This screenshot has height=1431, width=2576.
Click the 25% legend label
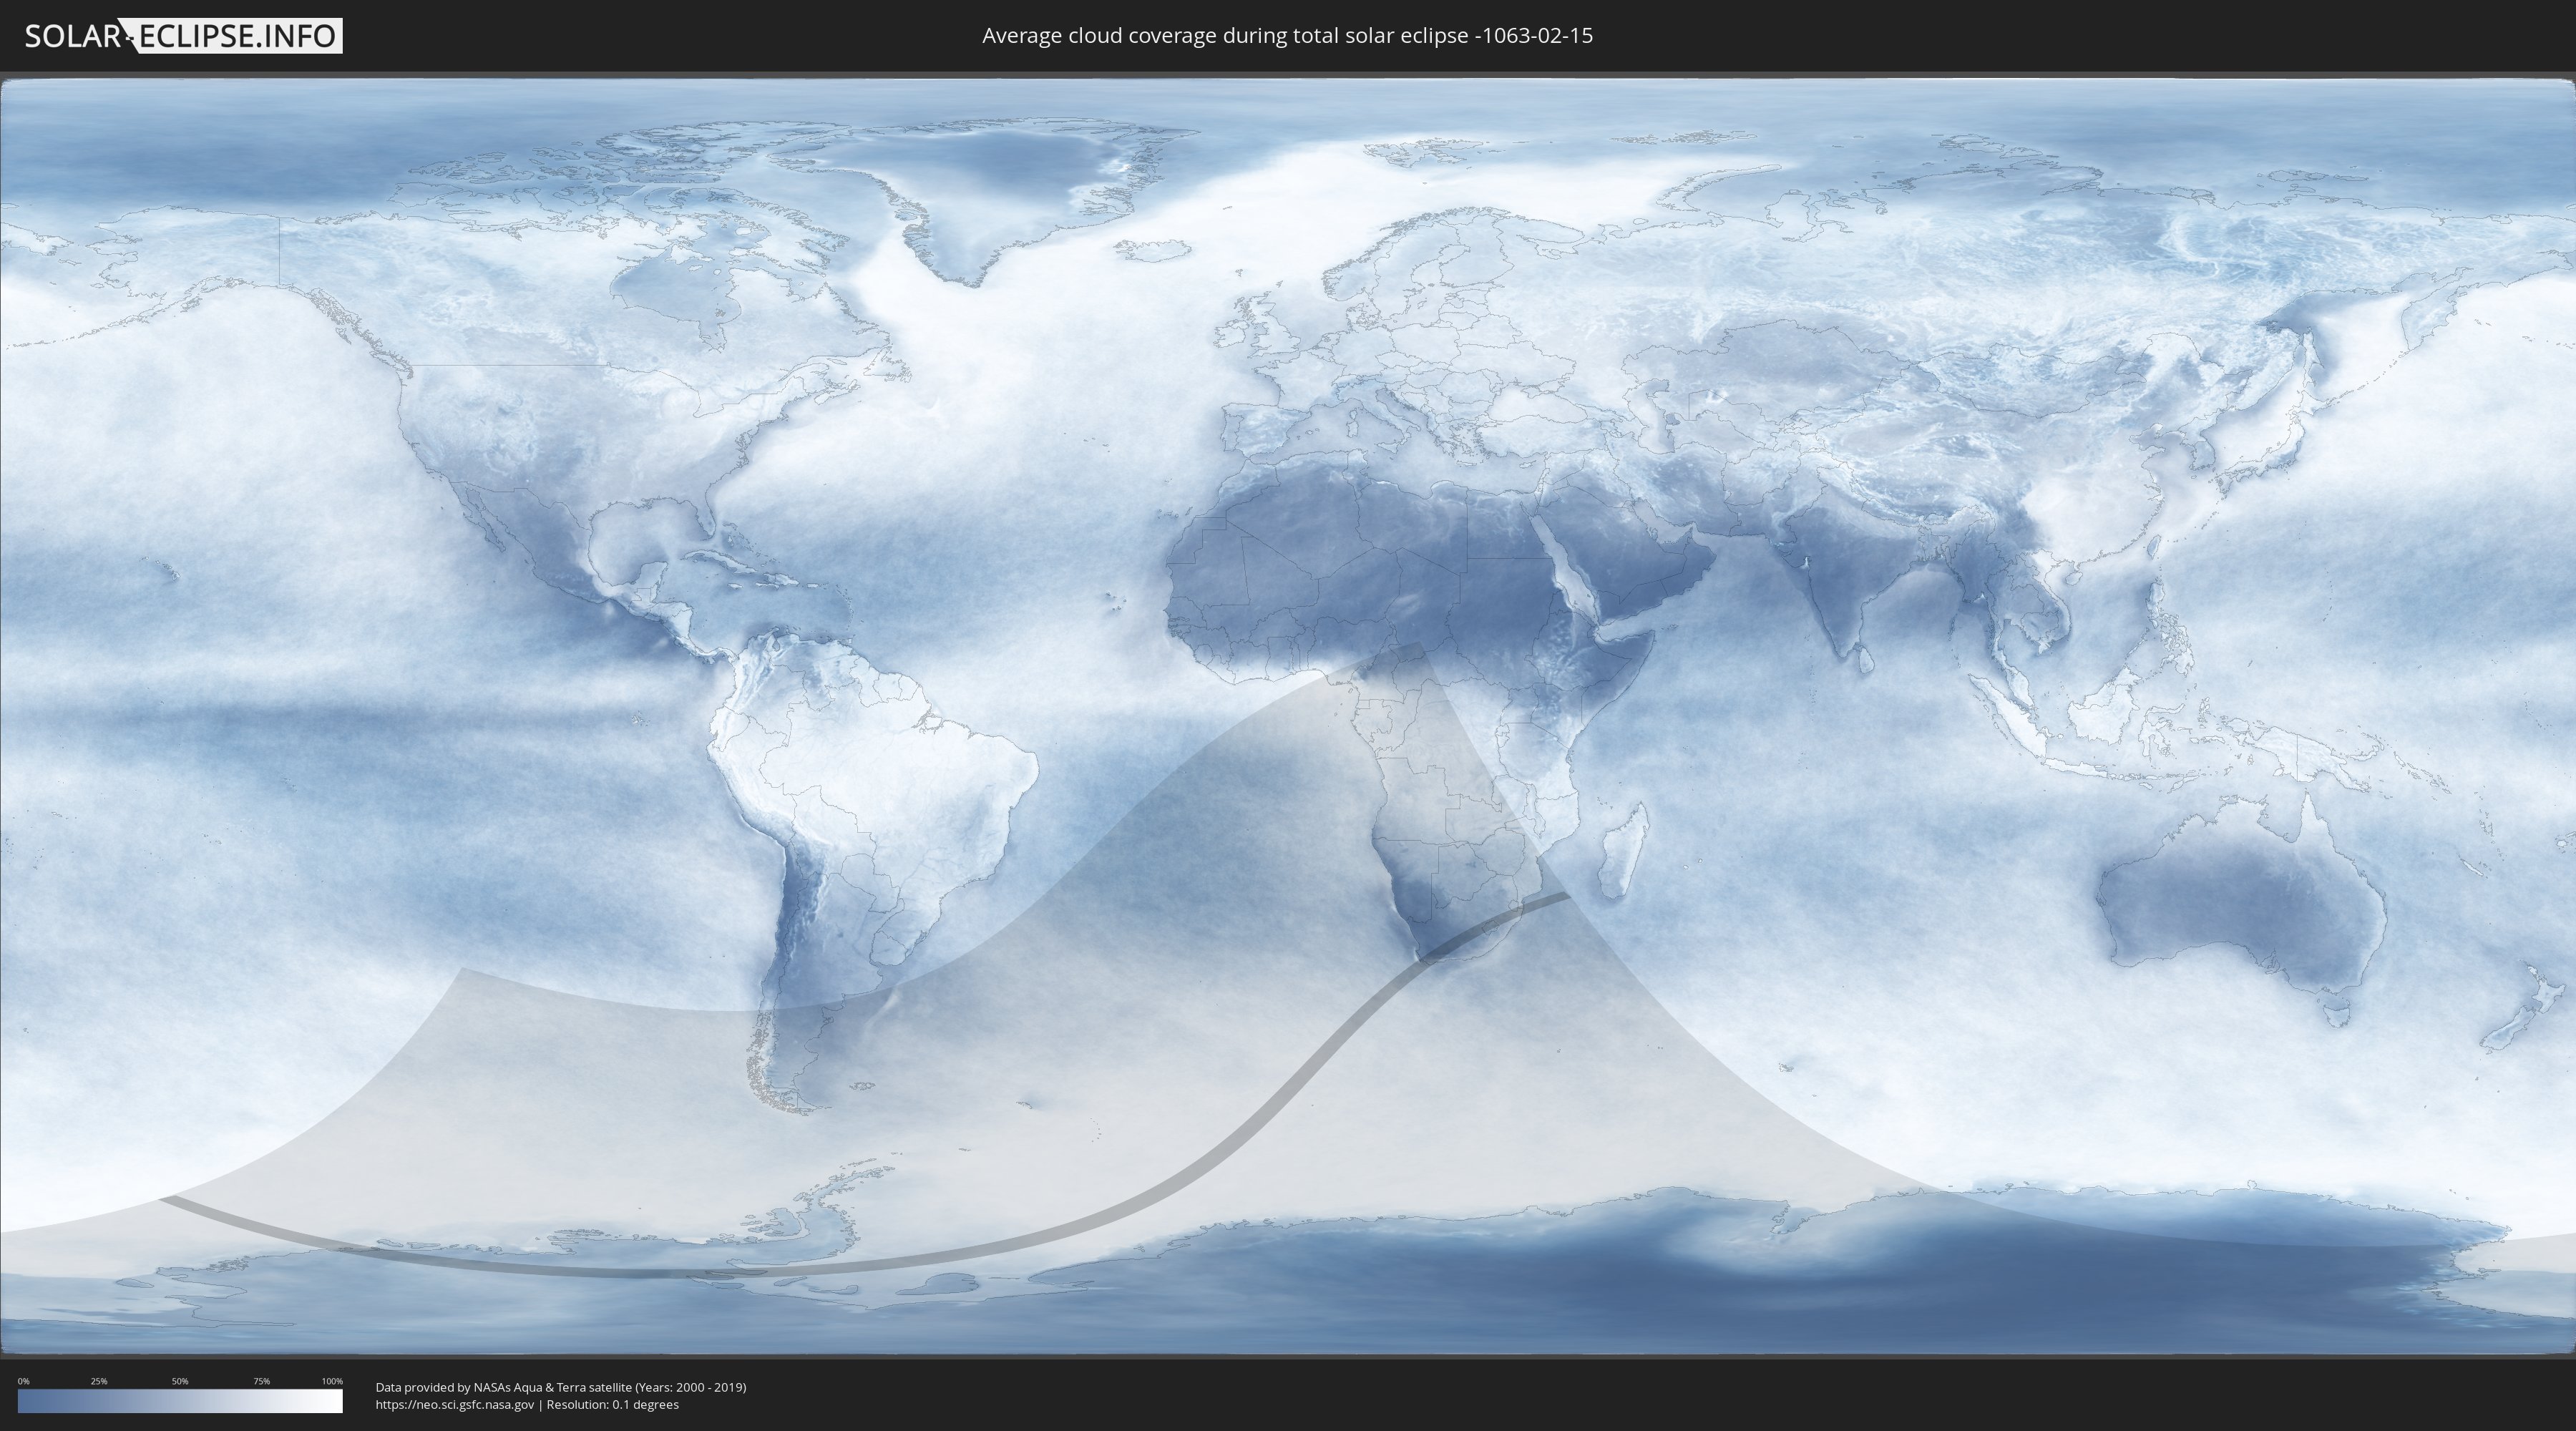(x=99, y=1381)
